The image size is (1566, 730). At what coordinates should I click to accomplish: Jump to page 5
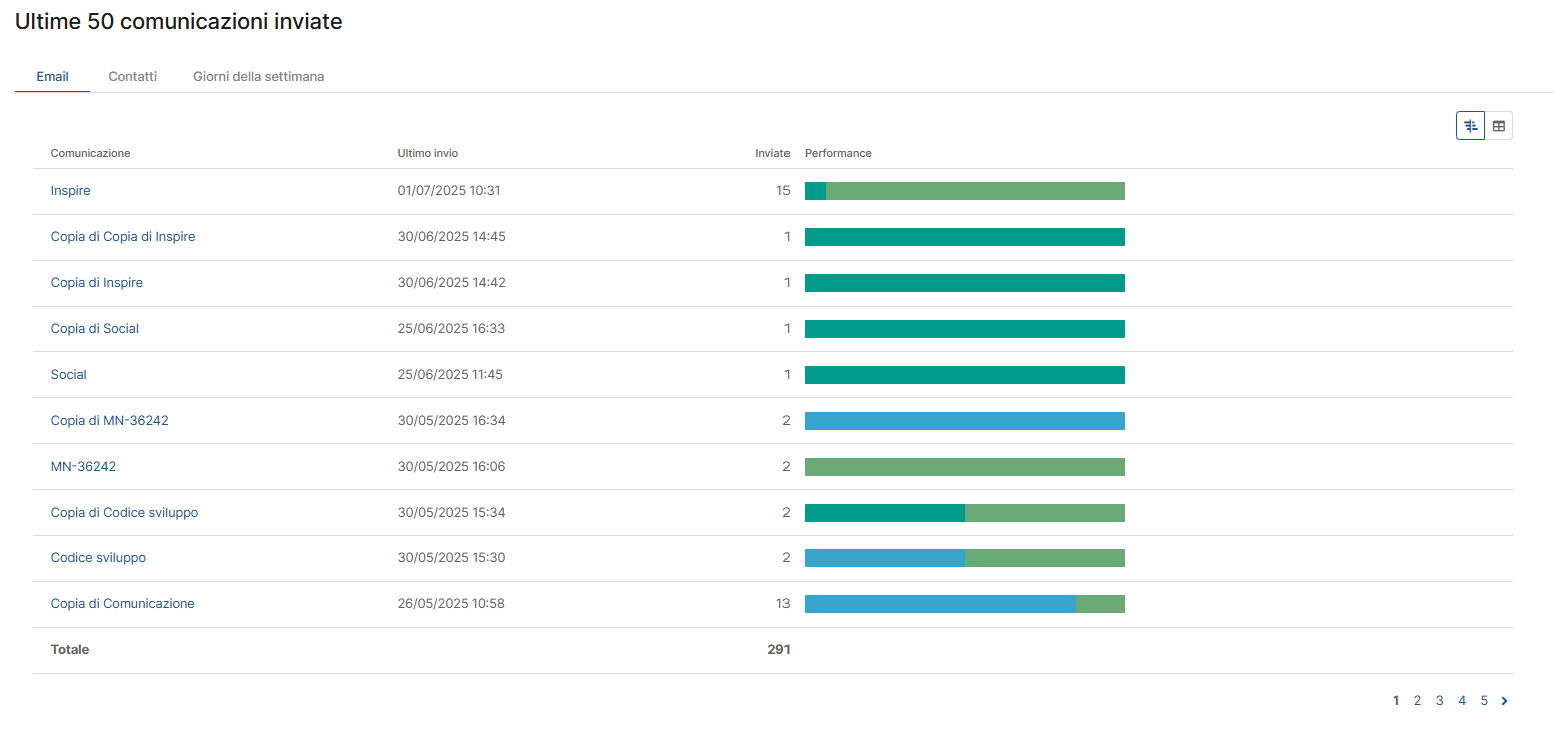tap(1484, 701)
